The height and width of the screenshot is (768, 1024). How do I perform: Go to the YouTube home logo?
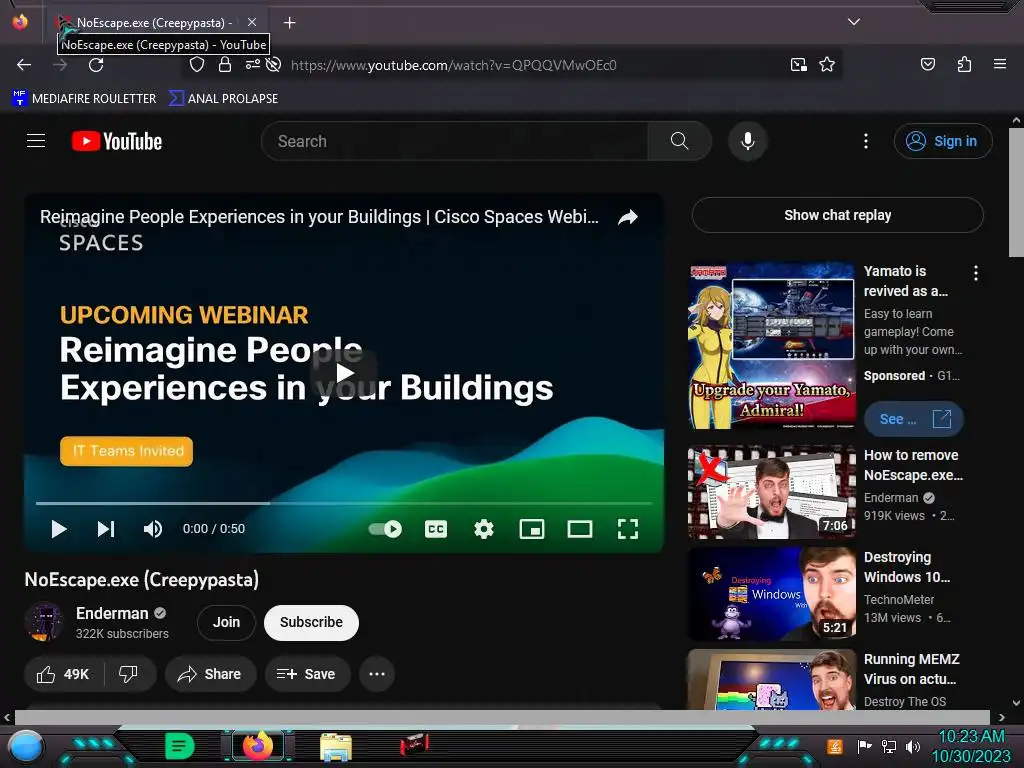coord(117,141)
